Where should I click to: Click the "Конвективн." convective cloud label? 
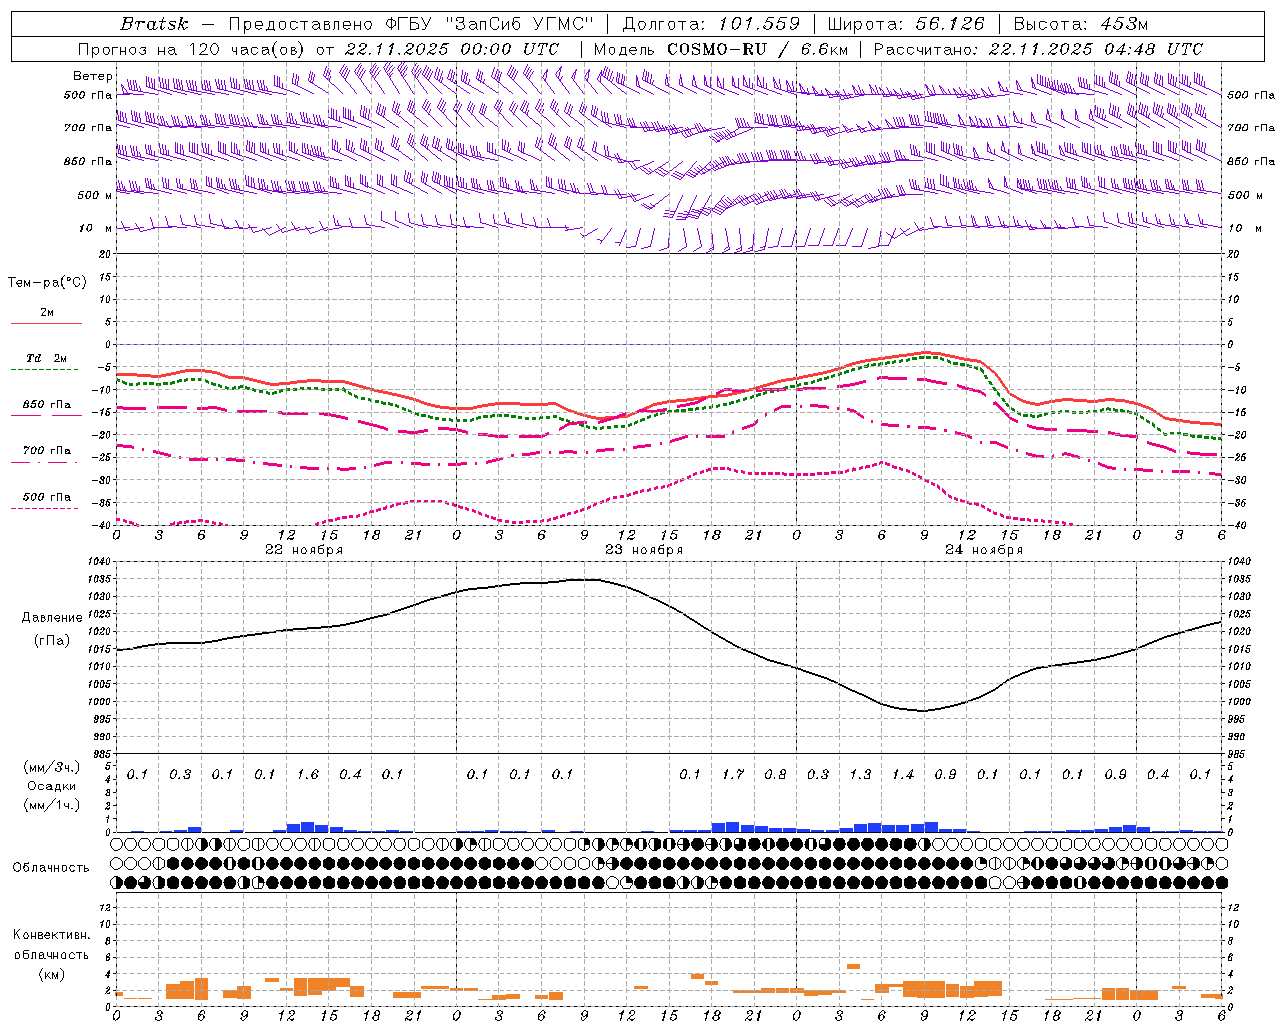[51, 935]
